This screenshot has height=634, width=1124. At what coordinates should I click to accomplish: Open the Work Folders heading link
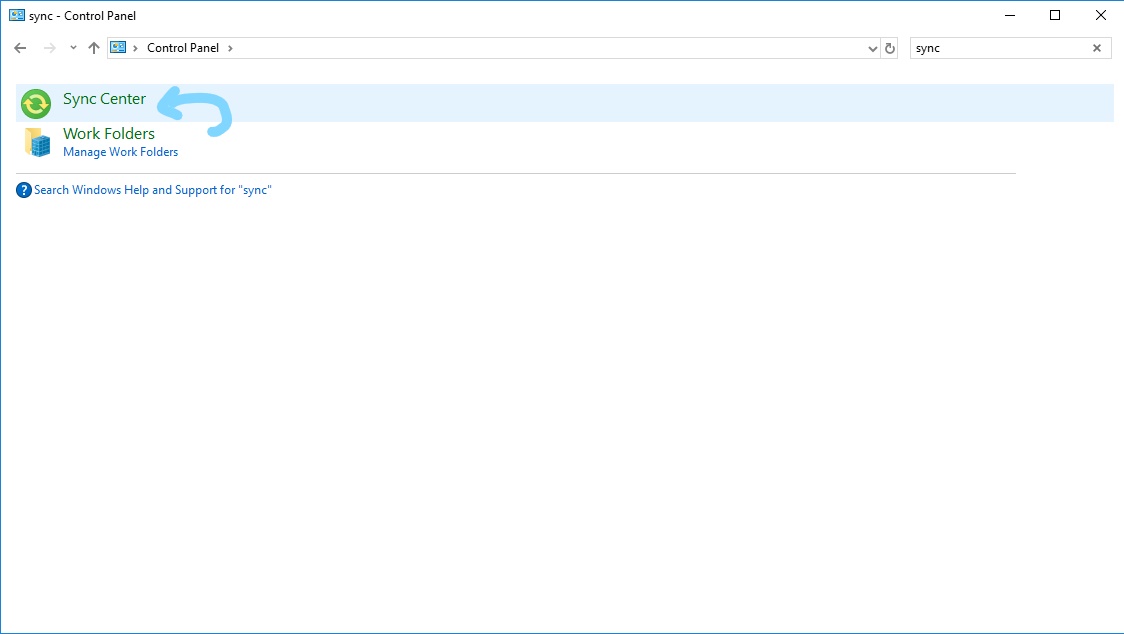(109, 133)
